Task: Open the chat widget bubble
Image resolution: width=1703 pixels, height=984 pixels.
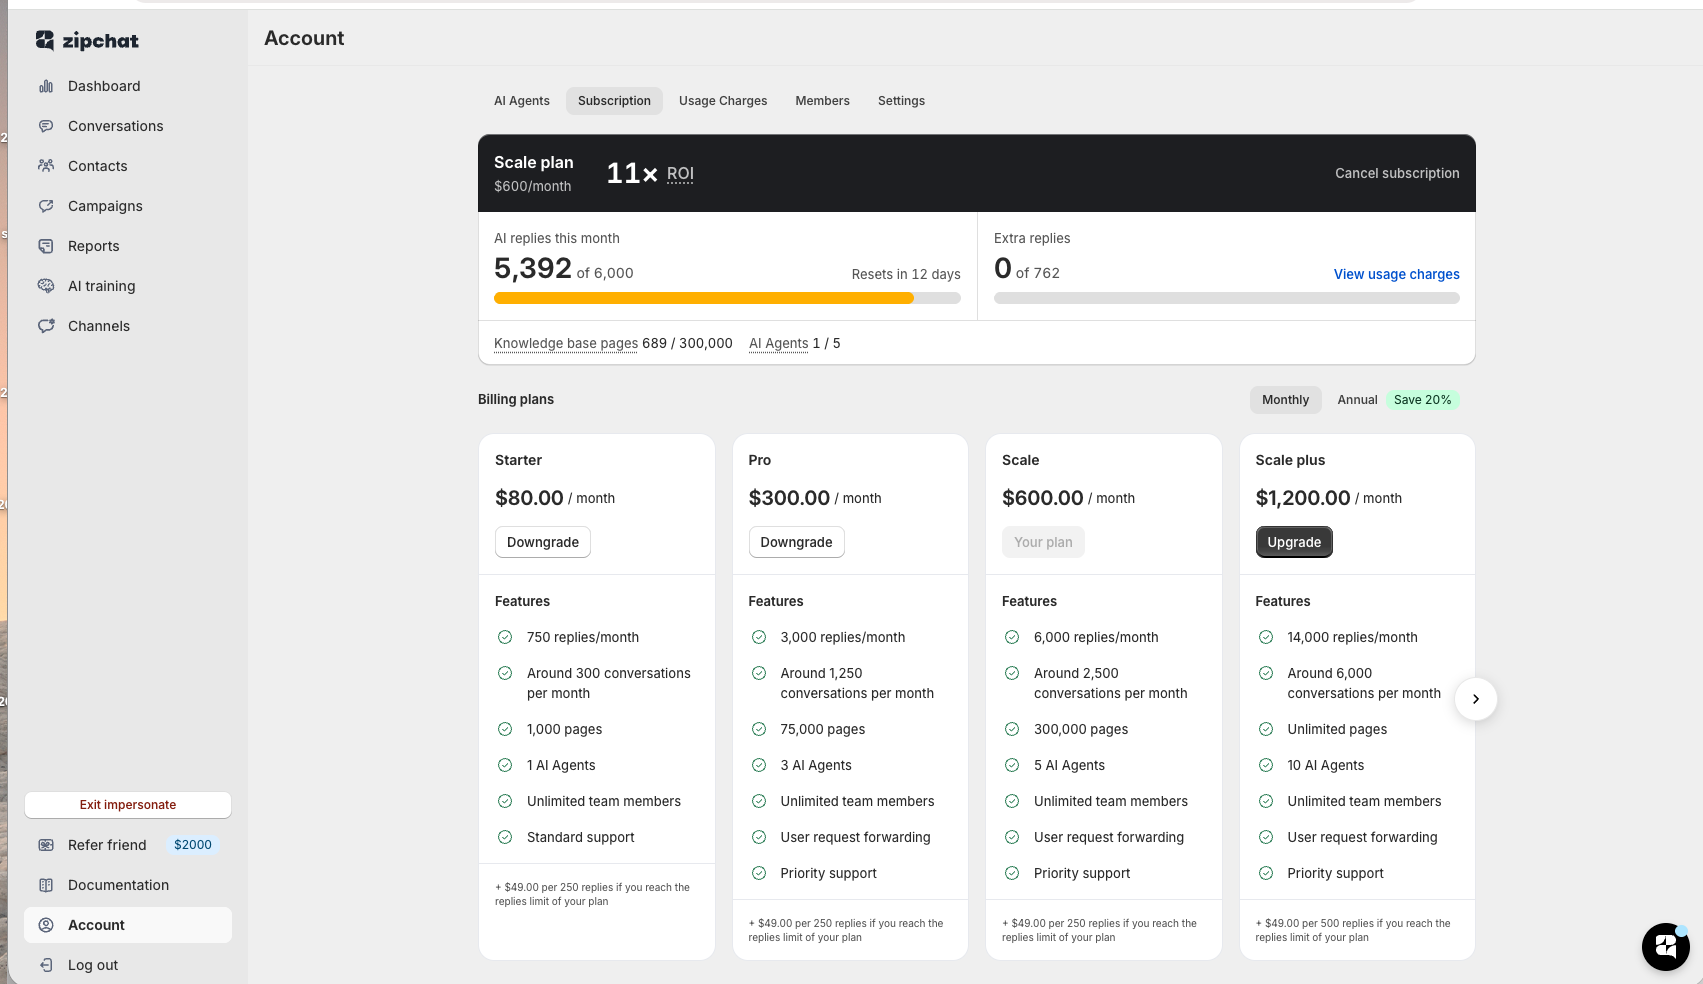Action: click(1666, 946)
